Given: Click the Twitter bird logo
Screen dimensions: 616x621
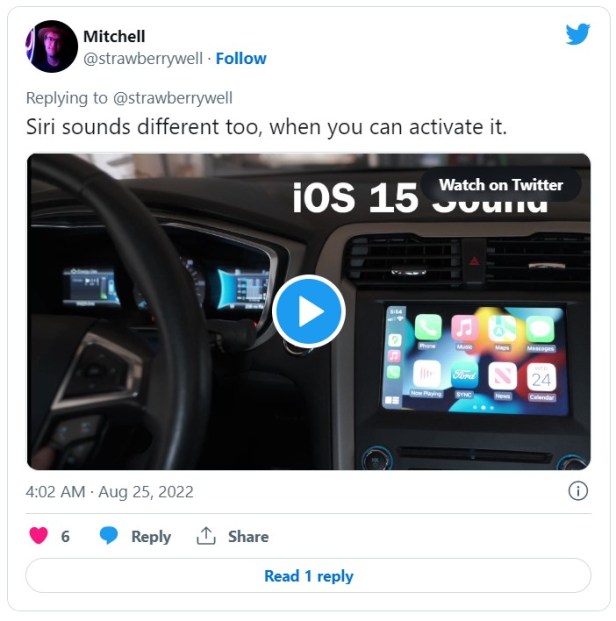Looking at the screenshot, I should [x=578, y=34].
